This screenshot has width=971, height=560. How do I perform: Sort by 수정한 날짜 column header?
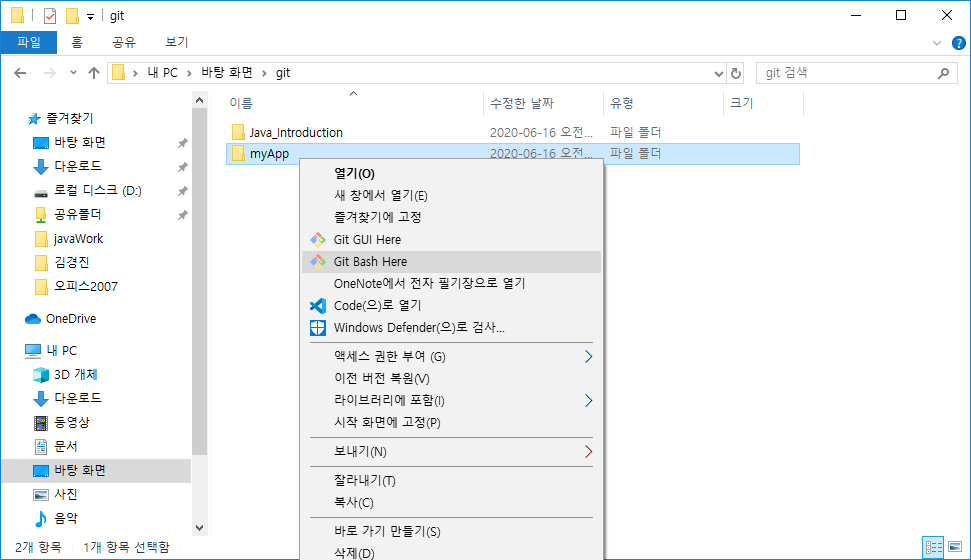(543, 103)
